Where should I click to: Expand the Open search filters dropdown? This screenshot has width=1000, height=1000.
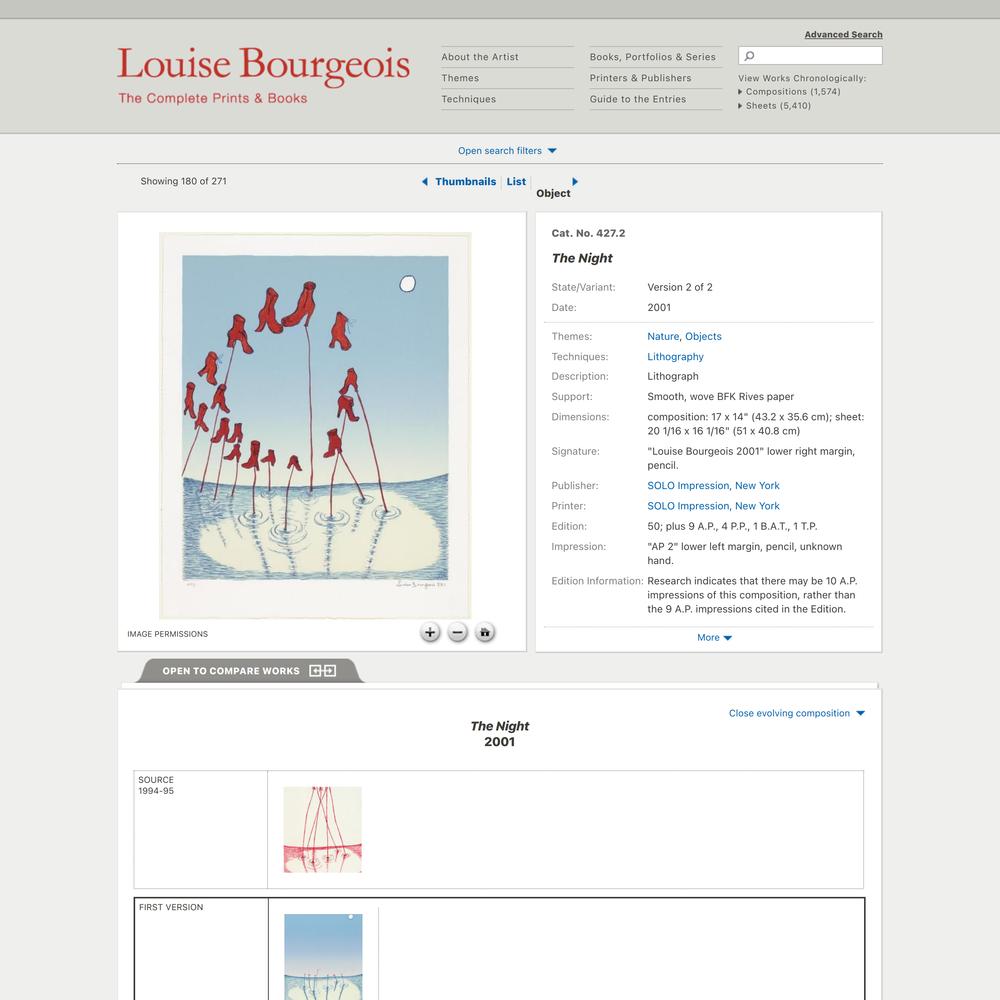[x=507, y=151]
